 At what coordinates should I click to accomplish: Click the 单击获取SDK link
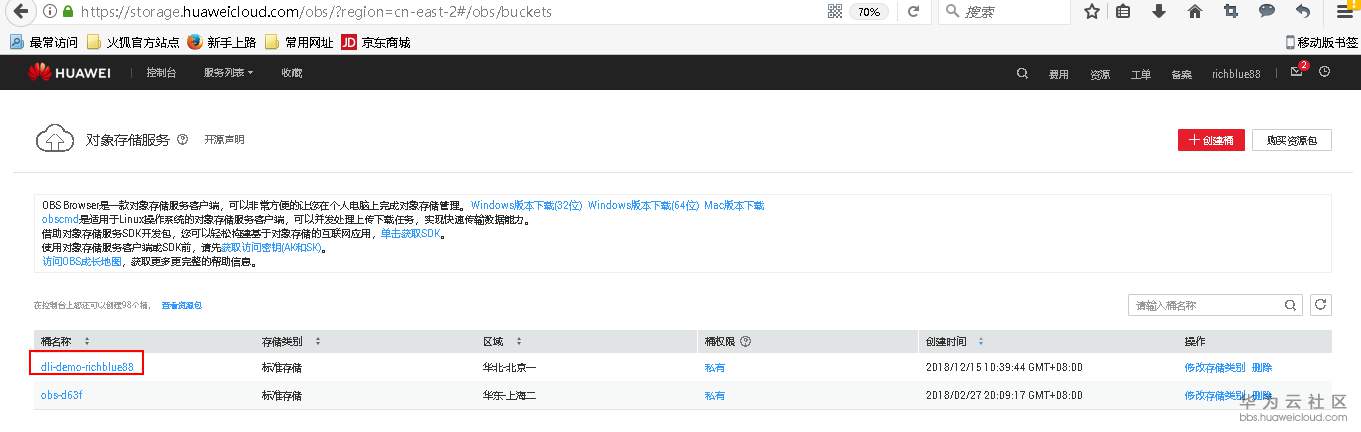[x=410, y=233]
